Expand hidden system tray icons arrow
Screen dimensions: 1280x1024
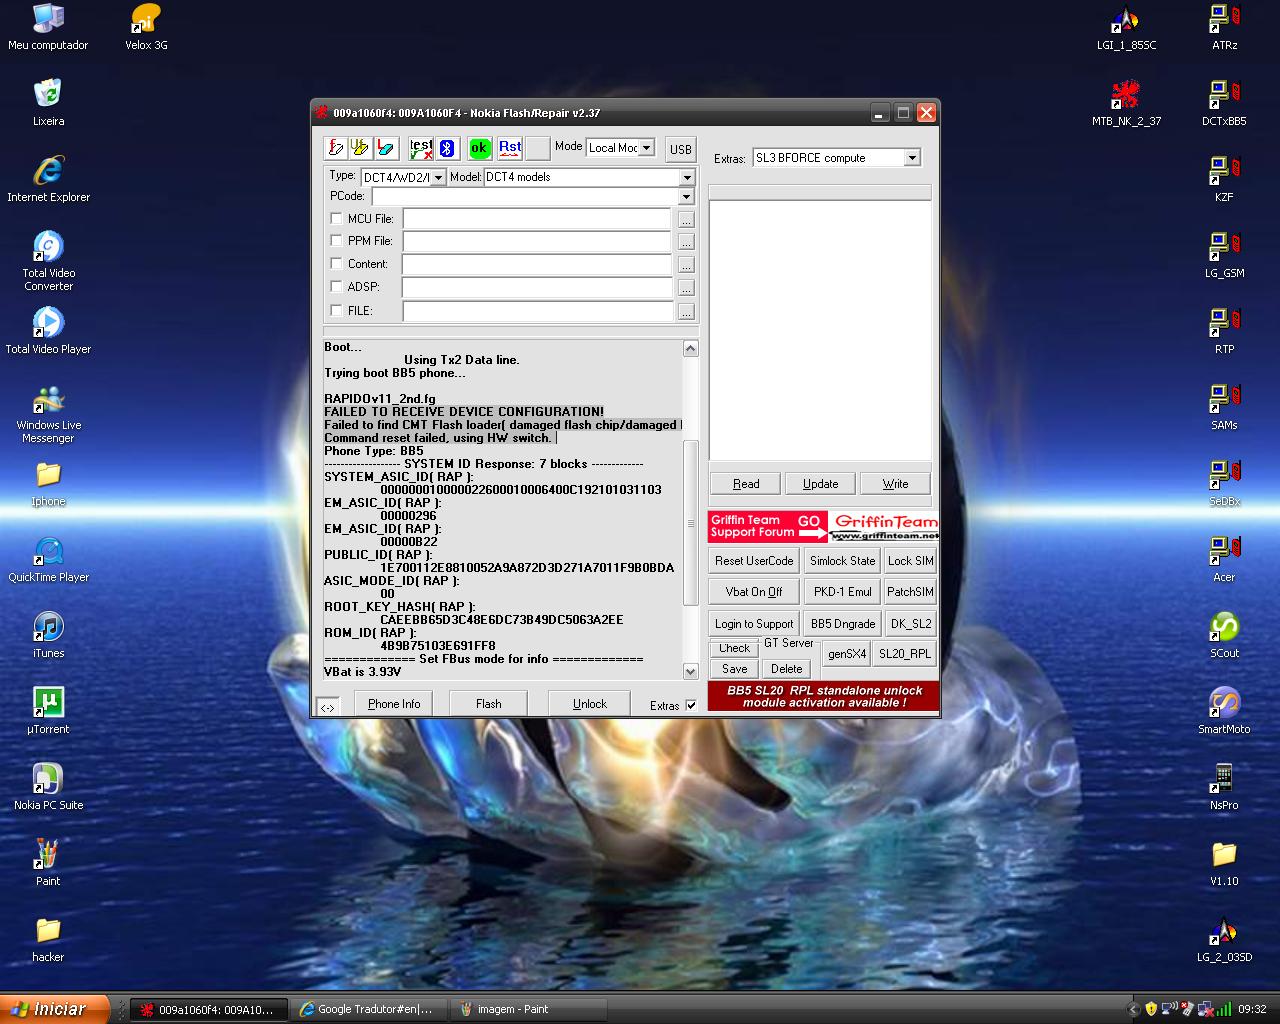(x=1133, y=1009)
